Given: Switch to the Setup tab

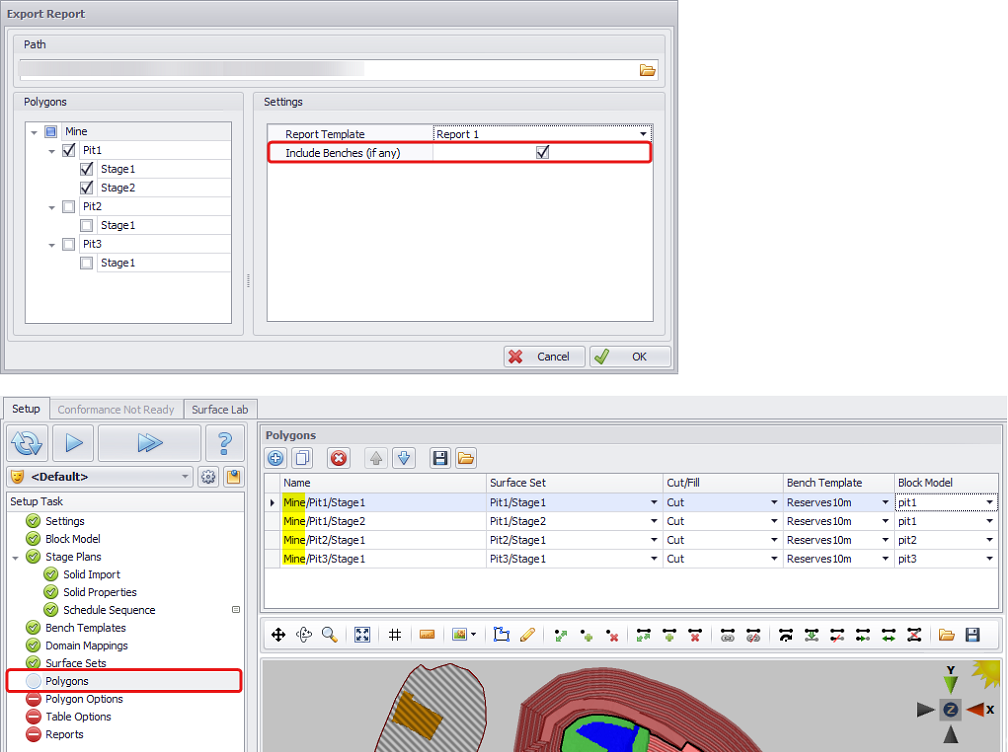Looking at the screenshot, I should [26, 409].
